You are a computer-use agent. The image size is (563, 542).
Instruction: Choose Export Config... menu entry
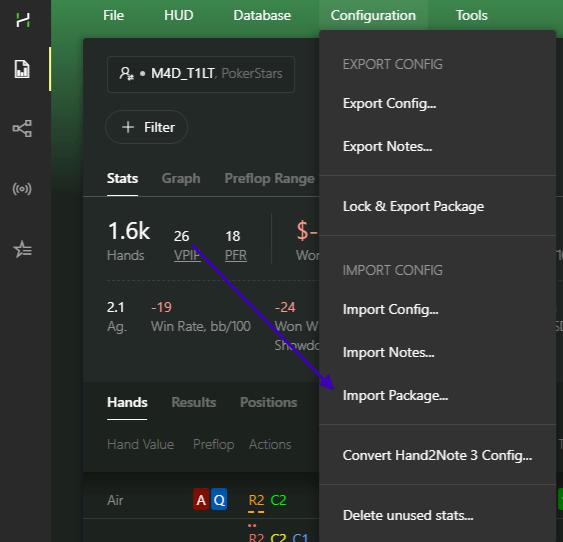390,103
